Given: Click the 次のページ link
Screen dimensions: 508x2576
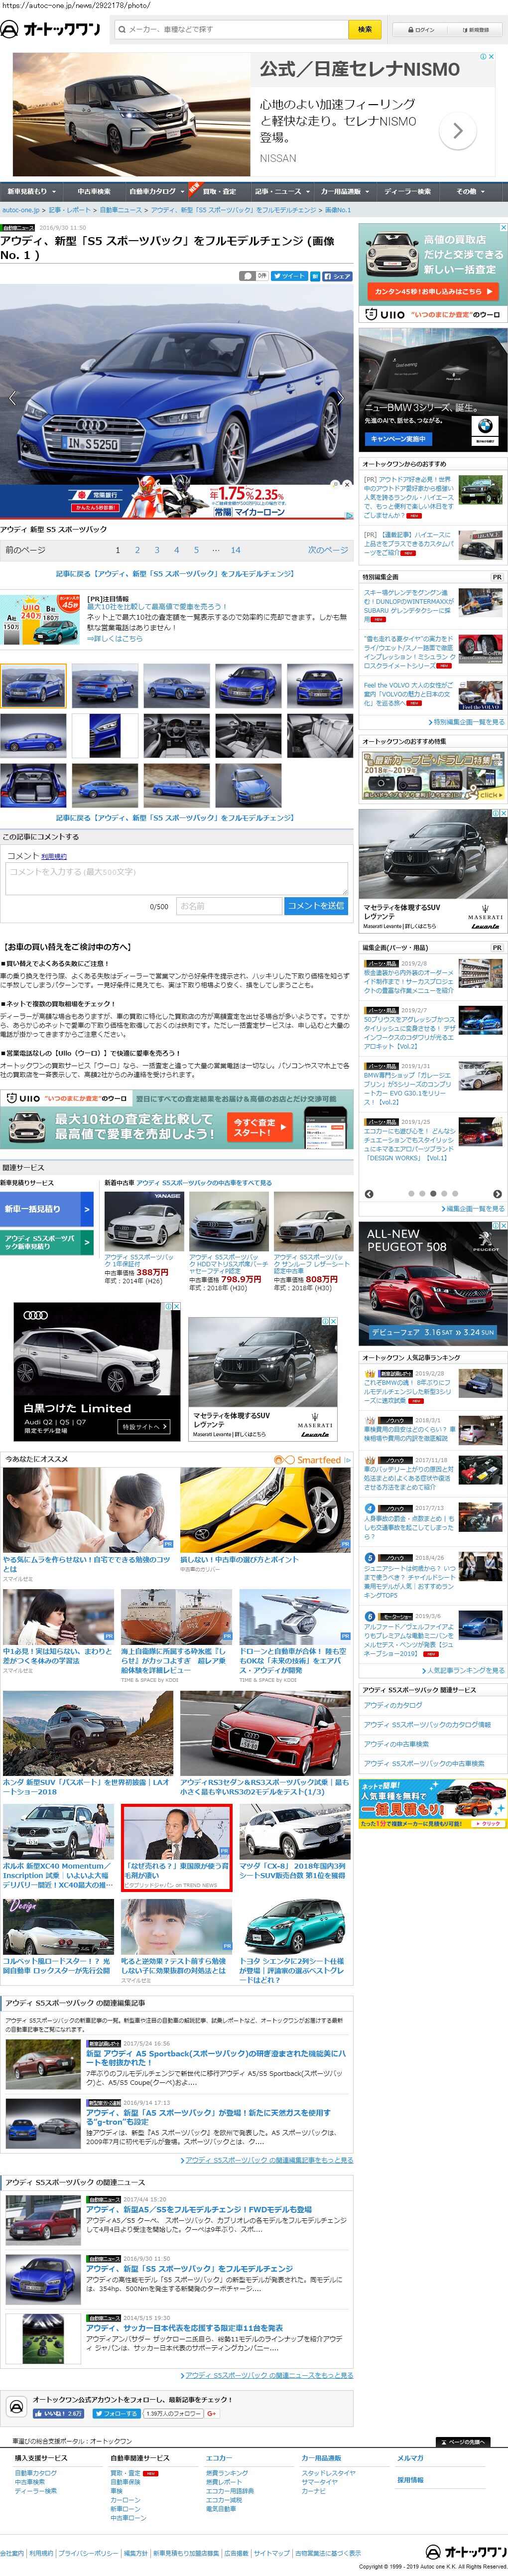Looking at the screenshot, I should click(327, 550).
